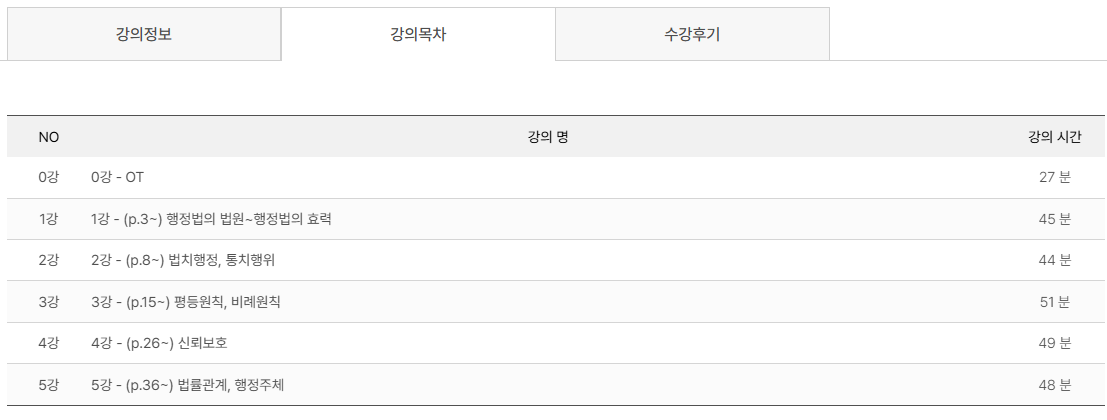Viewport: 1107px width, 420px height.
Task: Select the '48 분' duration cell
Action: (x=1054, y=384)
